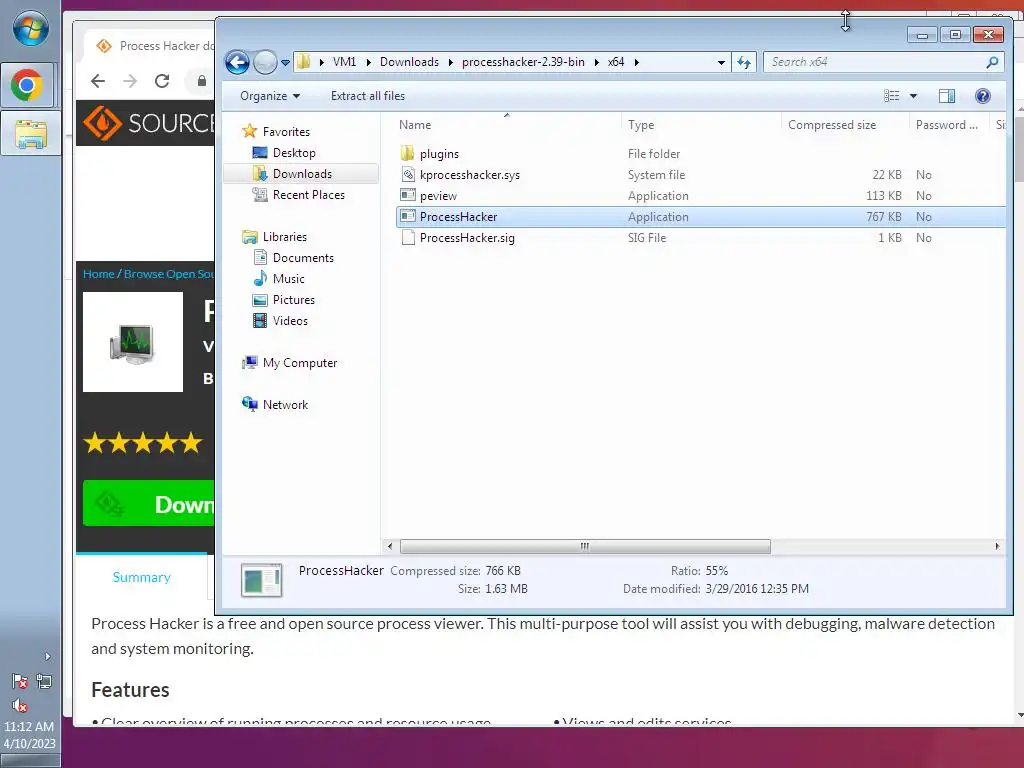Image resolution: width=1024 pixels, height=768 pixels.
Task: Toggle the preview pane button
Action: coord(947,96)
